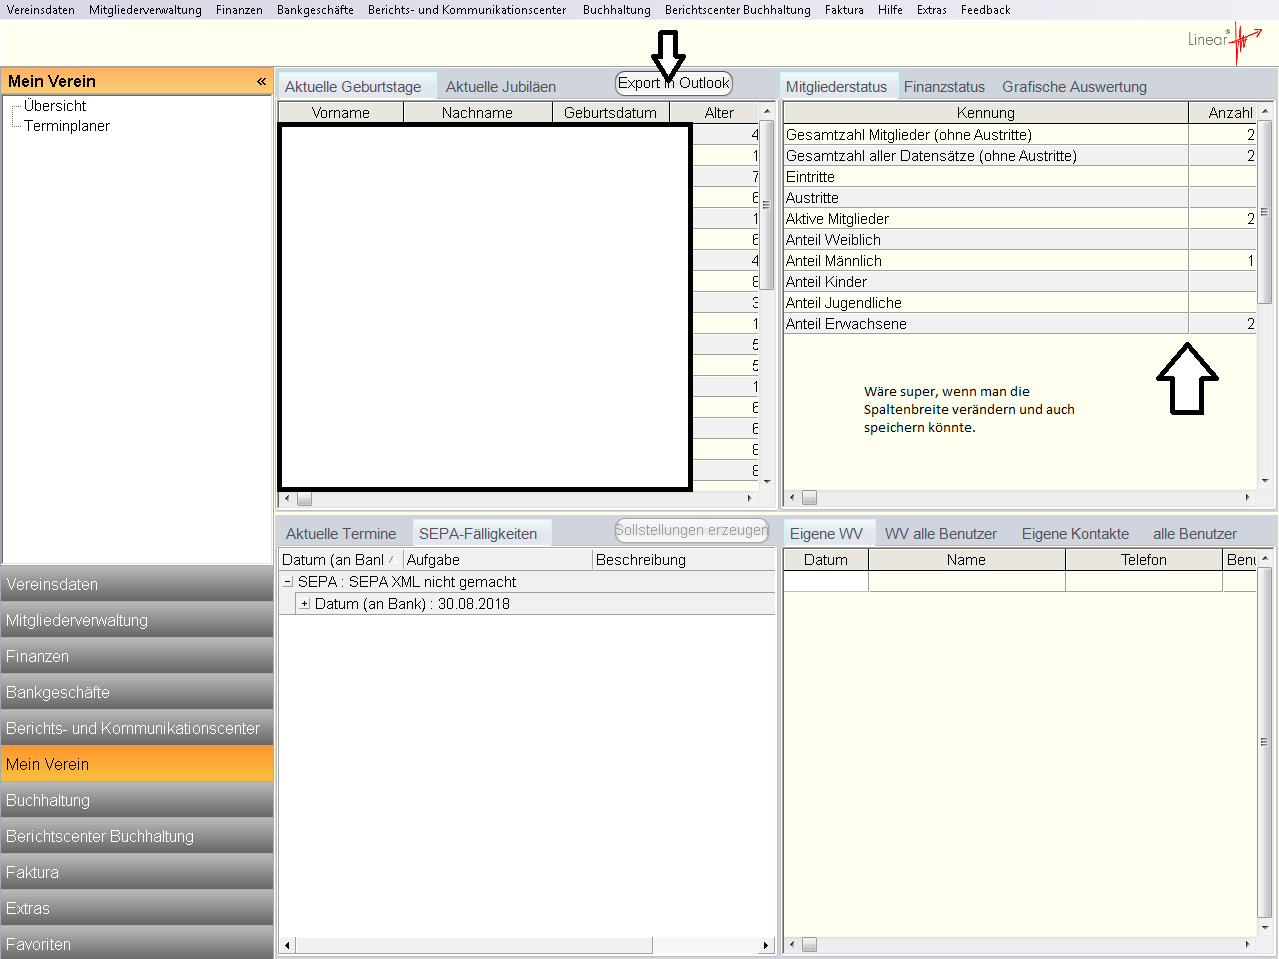Screen dimensions: 1279x959
Task: Select the WV alle Benutzer tab
Action: click(940, 534)
